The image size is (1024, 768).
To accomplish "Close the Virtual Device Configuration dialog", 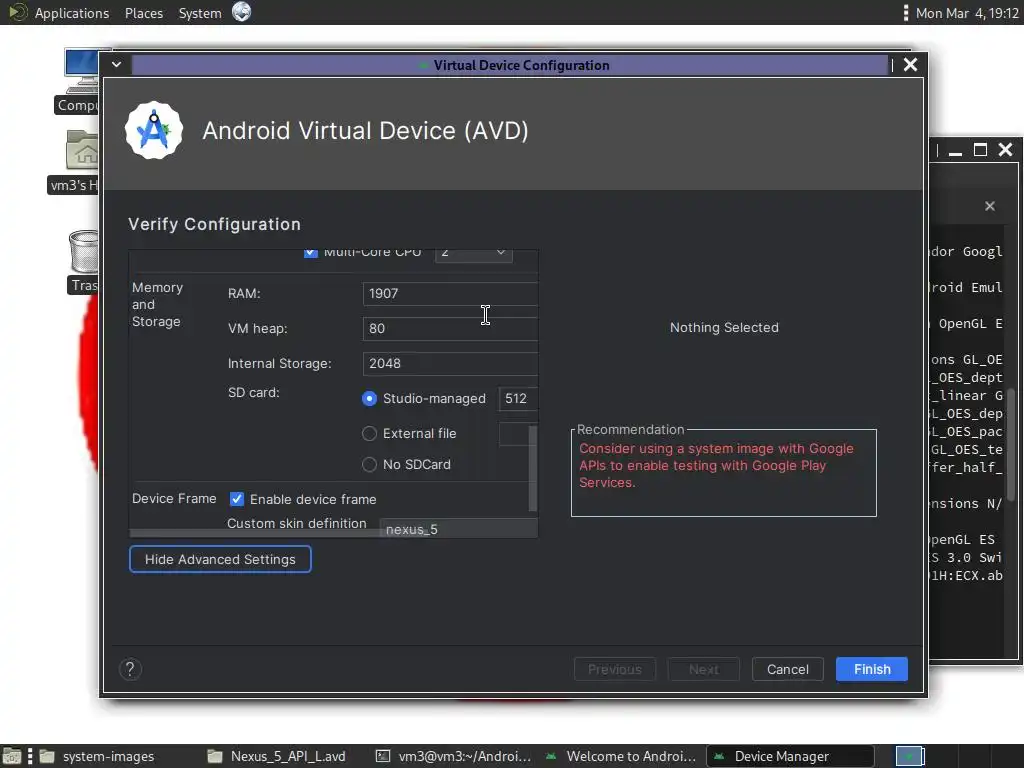I will click(910, 65).
